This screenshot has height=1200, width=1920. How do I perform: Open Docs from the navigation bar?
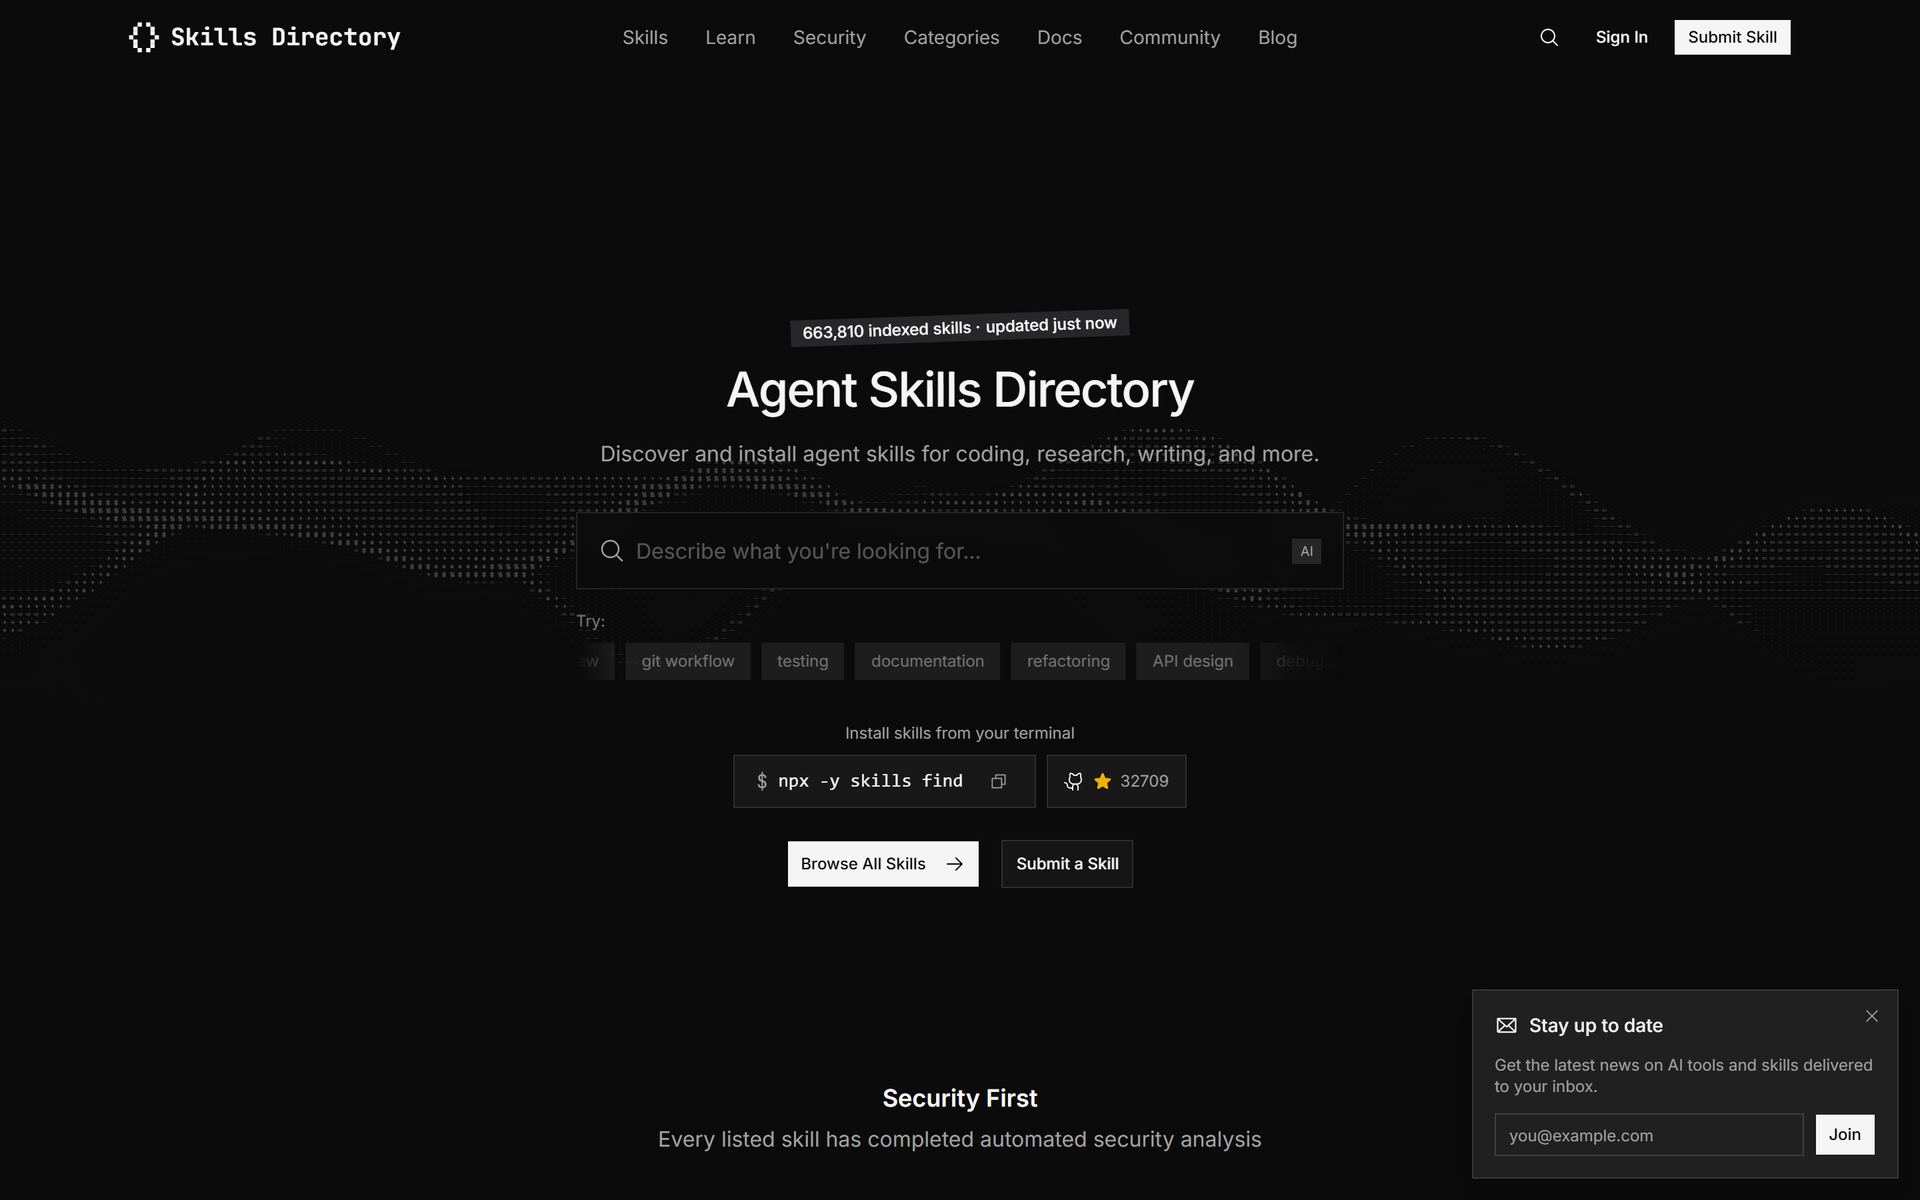[x=1059, y=37]
